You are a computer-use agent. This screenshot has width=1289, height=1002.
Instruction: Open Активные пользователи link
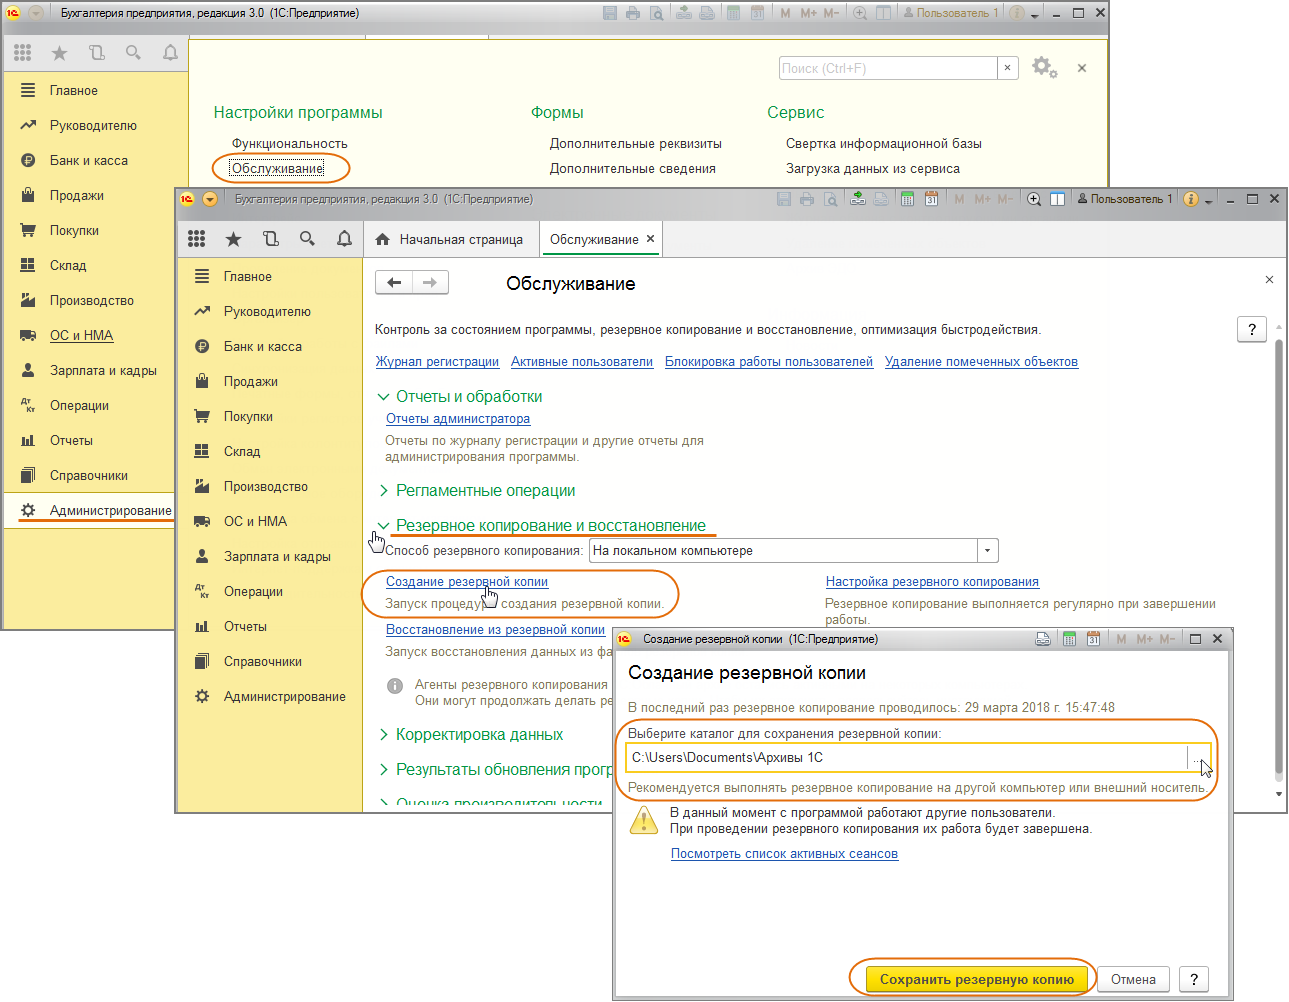582,362
